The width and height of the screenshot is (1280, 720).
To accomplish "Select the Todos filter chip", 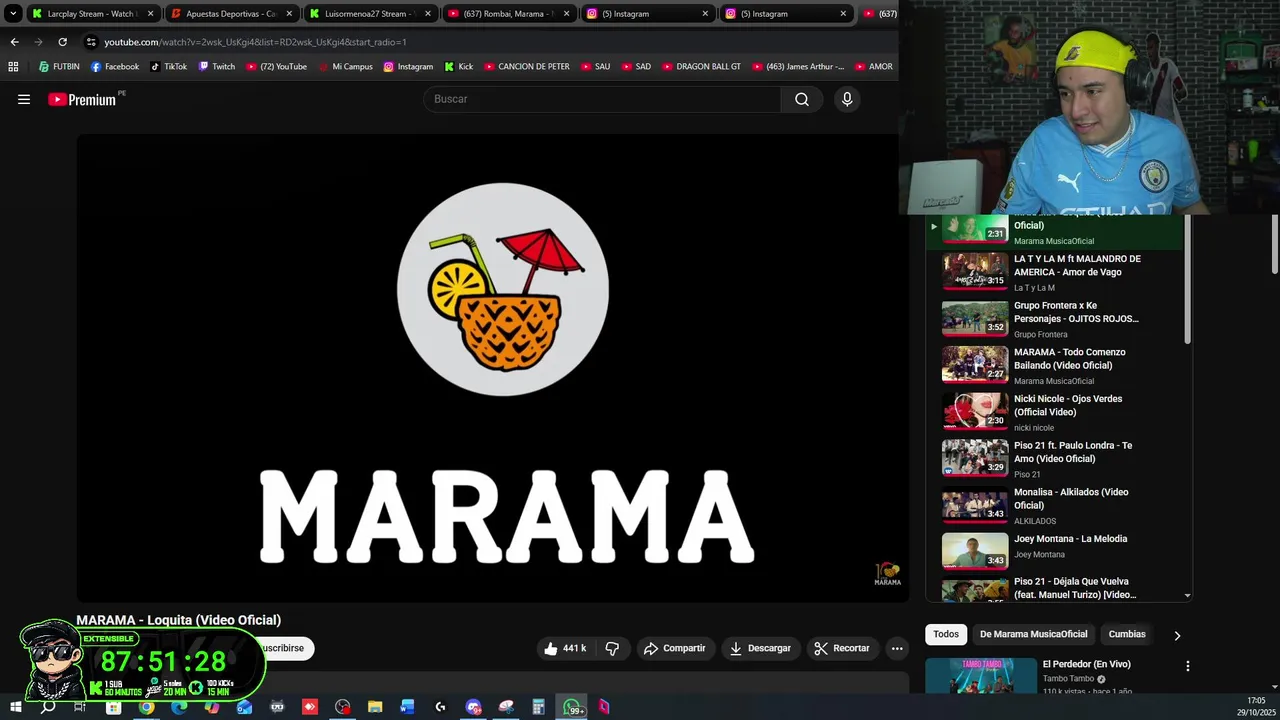I will pyautogui.click(x=946, y=634).
